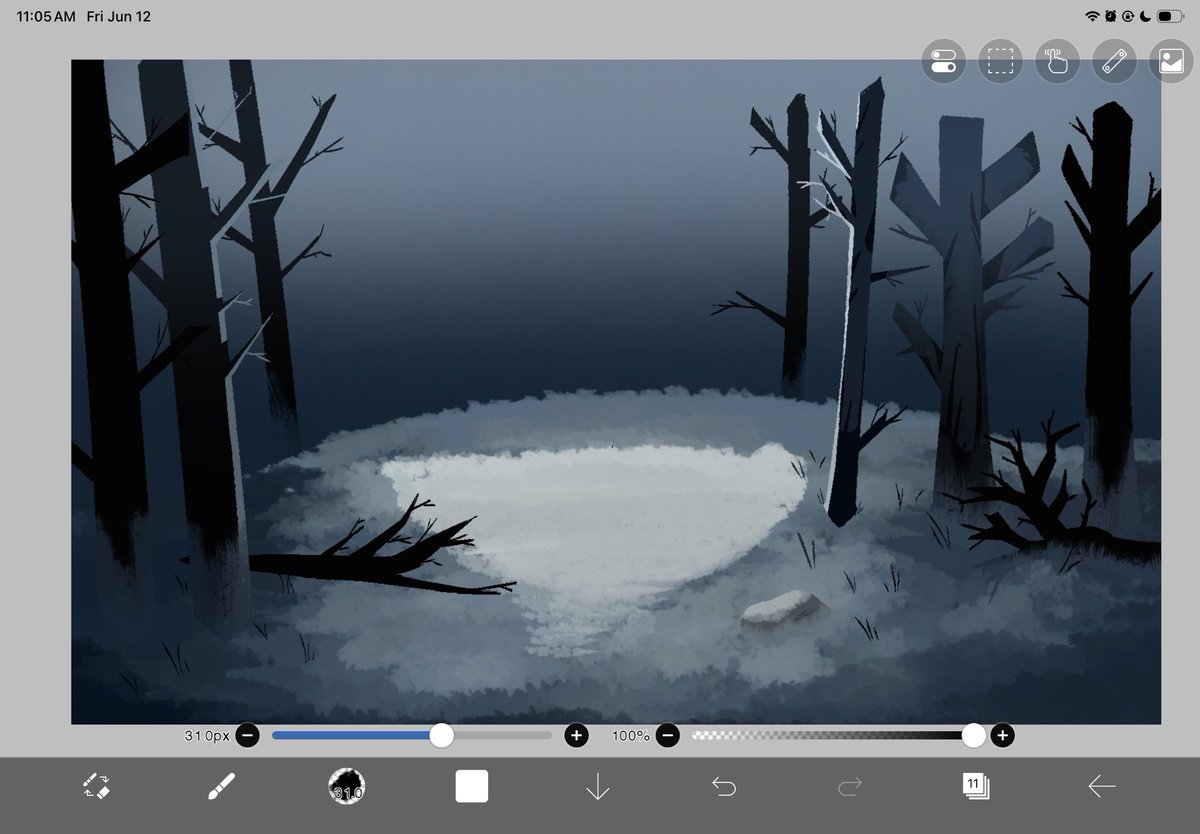
Task: Tap the Do Not Disturb moon icon
Action: [x=1145, y=17]
